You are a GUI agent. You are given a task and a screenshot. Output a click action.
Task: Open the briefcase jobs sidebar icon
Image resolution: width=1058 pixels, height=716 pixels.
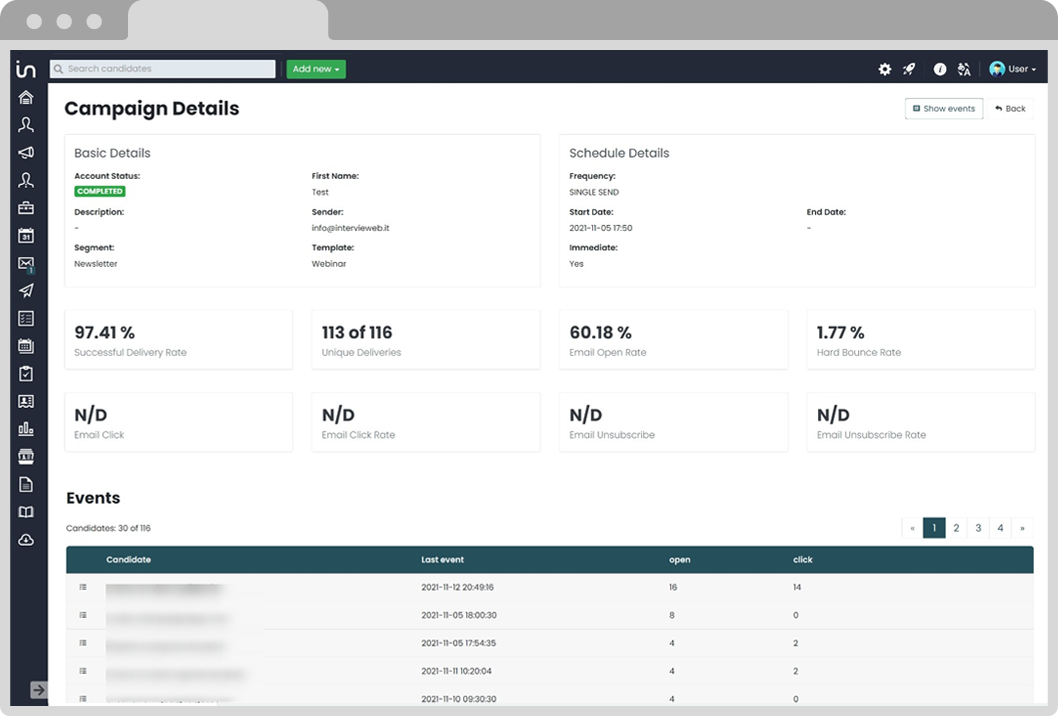click(26, 208)
